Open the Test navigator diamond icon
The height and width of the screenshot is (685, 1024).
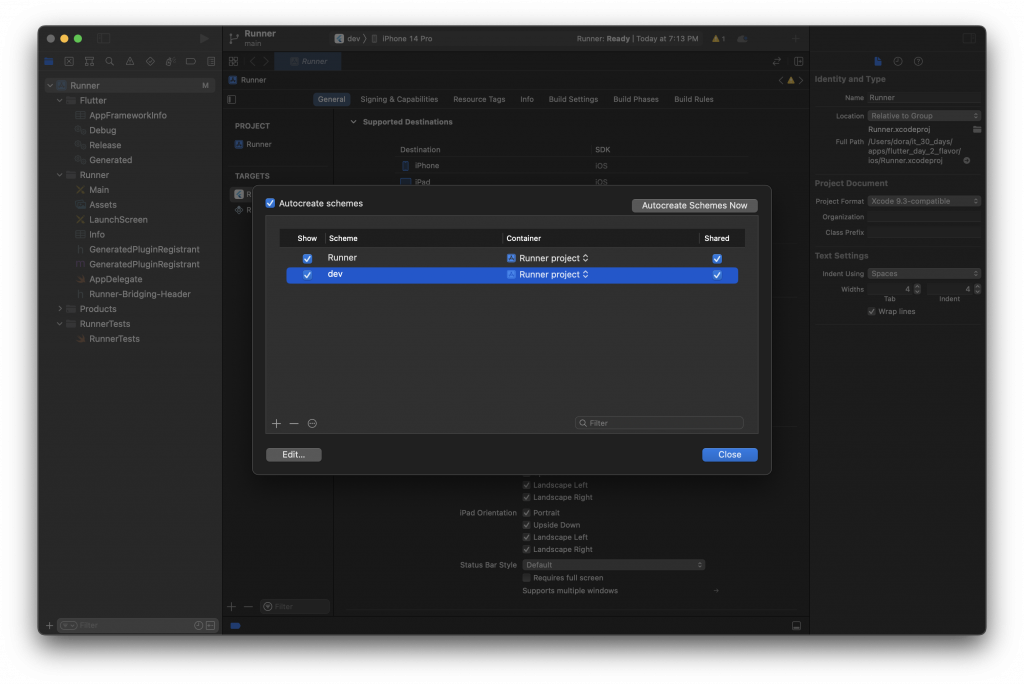click(150, 61)
